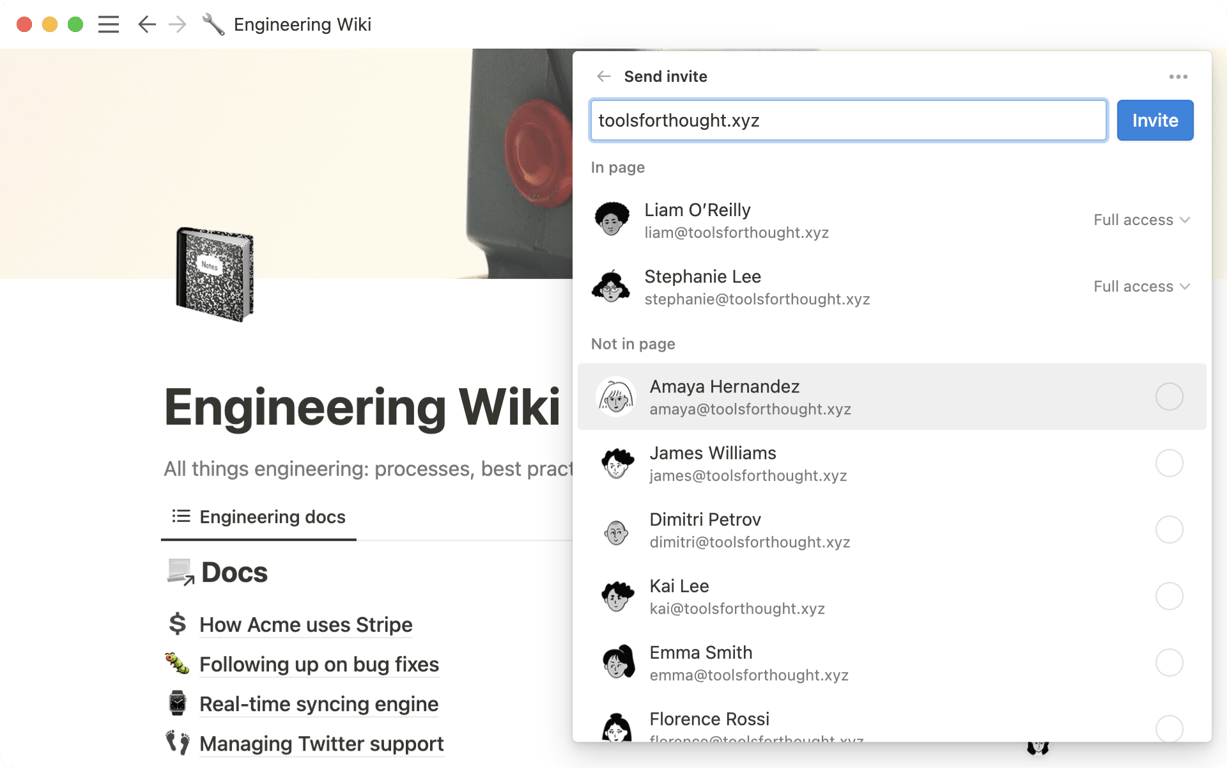Screen dimensions: 1227x768
Task: Open the sidebar hamburger menu
Action: tap(108, 24)
